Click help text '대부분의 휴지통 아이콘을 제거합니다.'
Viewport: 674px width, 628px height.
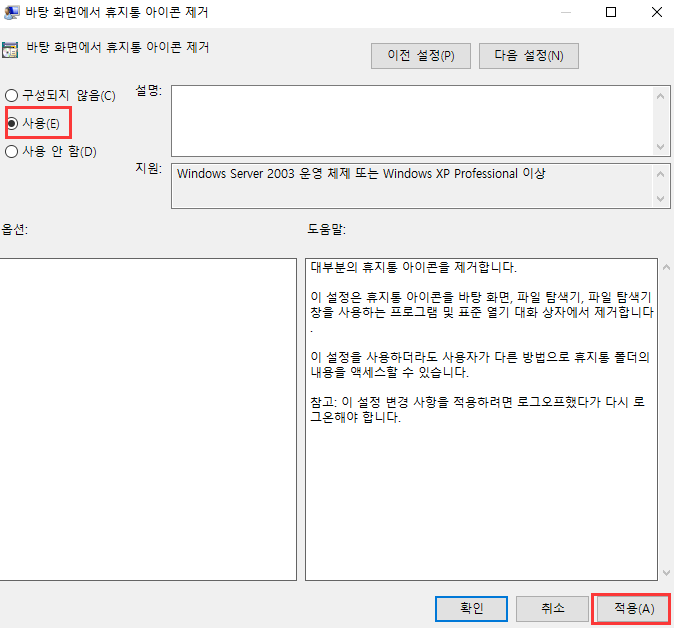click(x=414, y=267)
